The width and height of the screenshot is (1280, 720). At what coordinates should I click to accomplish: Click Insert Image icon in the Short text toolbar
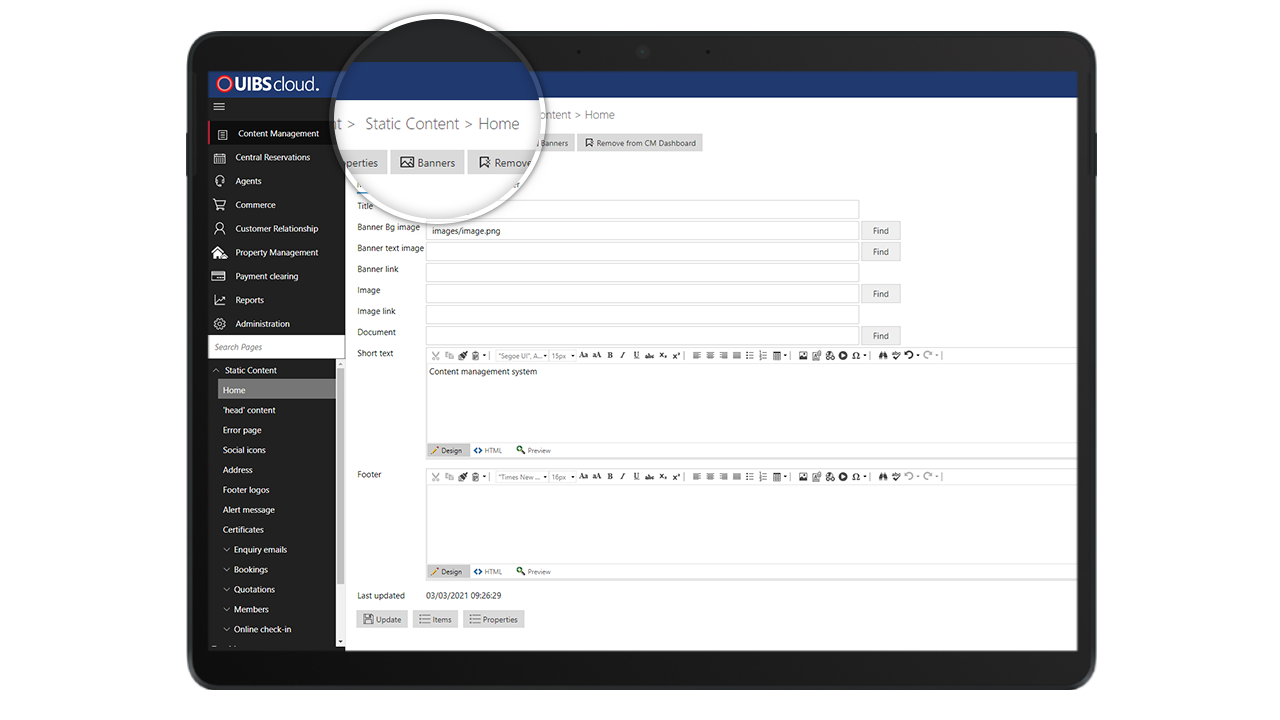pyautogui.click(x=803, y=355)
